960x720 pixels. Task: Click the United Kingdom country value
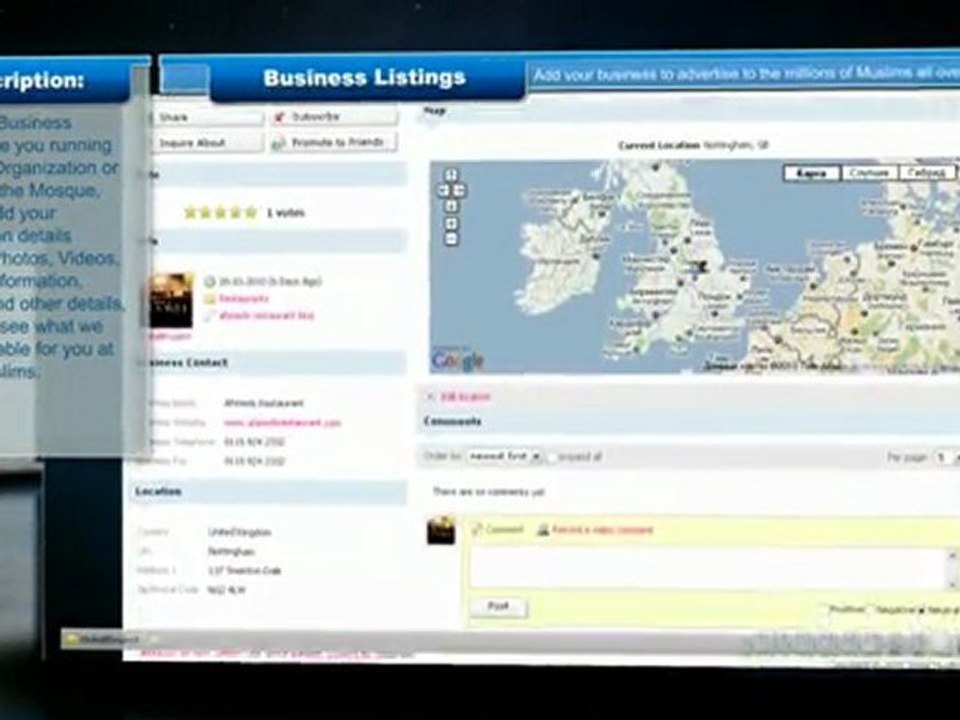coord(239,532)
